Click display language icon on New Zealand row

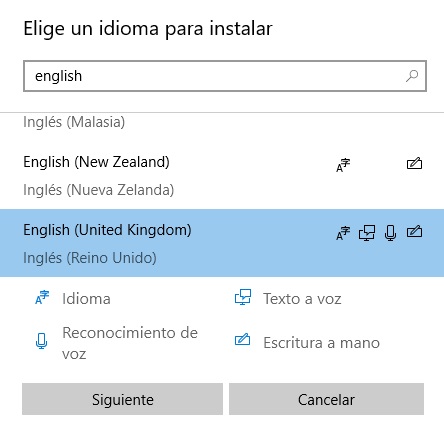tap(343, 165)
